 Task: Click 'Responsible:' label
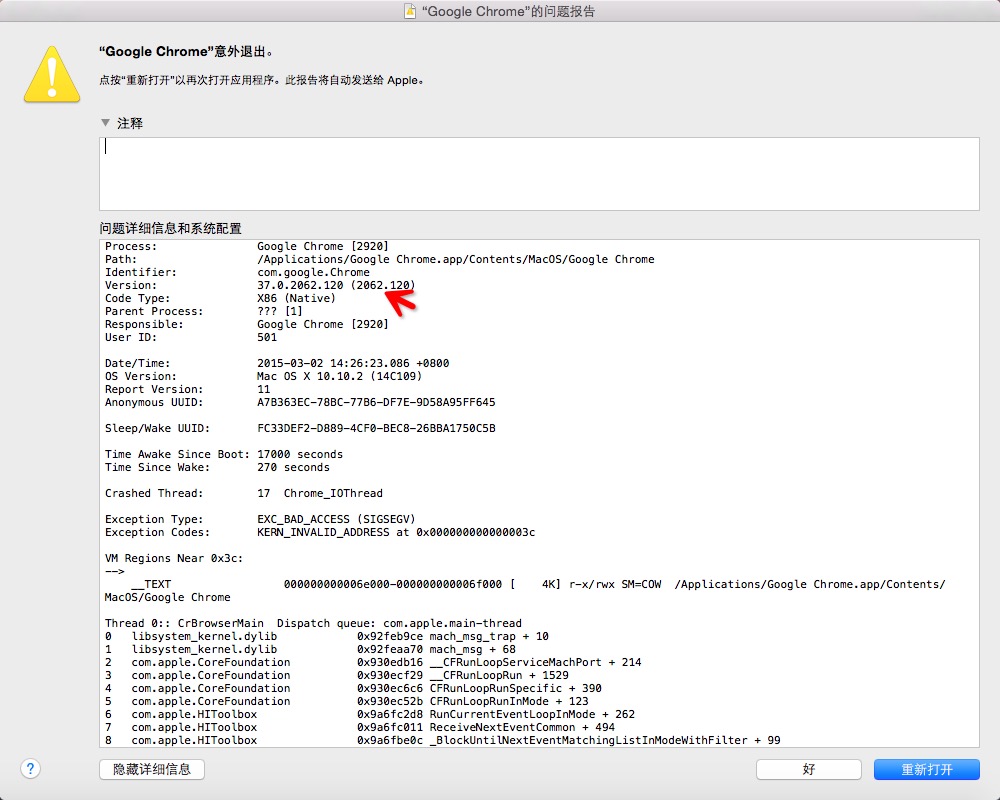[144, 324]
